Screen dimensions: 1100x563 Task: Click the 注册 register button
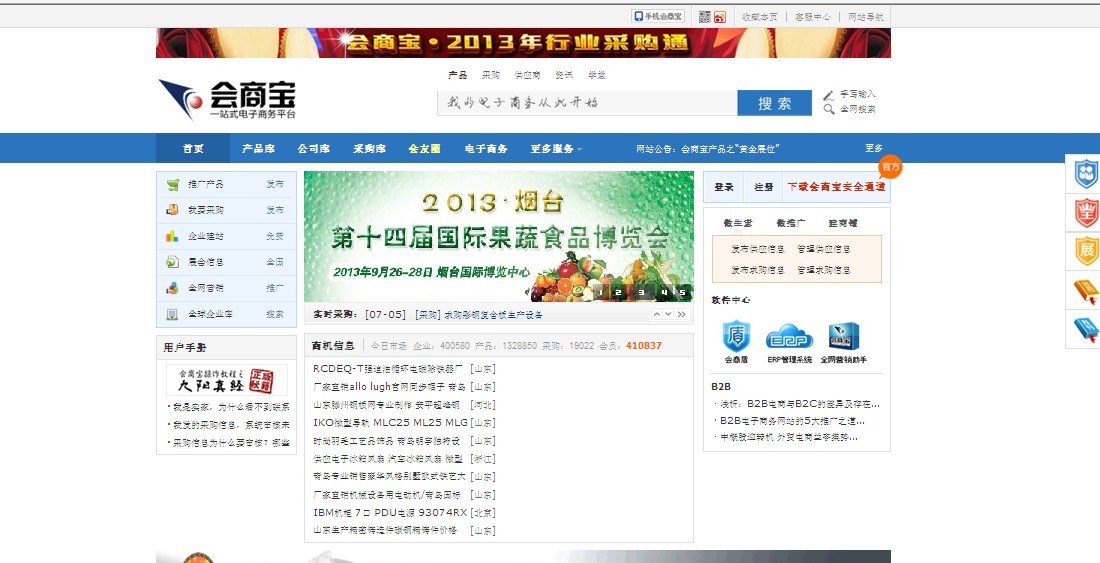pos(764,187)
